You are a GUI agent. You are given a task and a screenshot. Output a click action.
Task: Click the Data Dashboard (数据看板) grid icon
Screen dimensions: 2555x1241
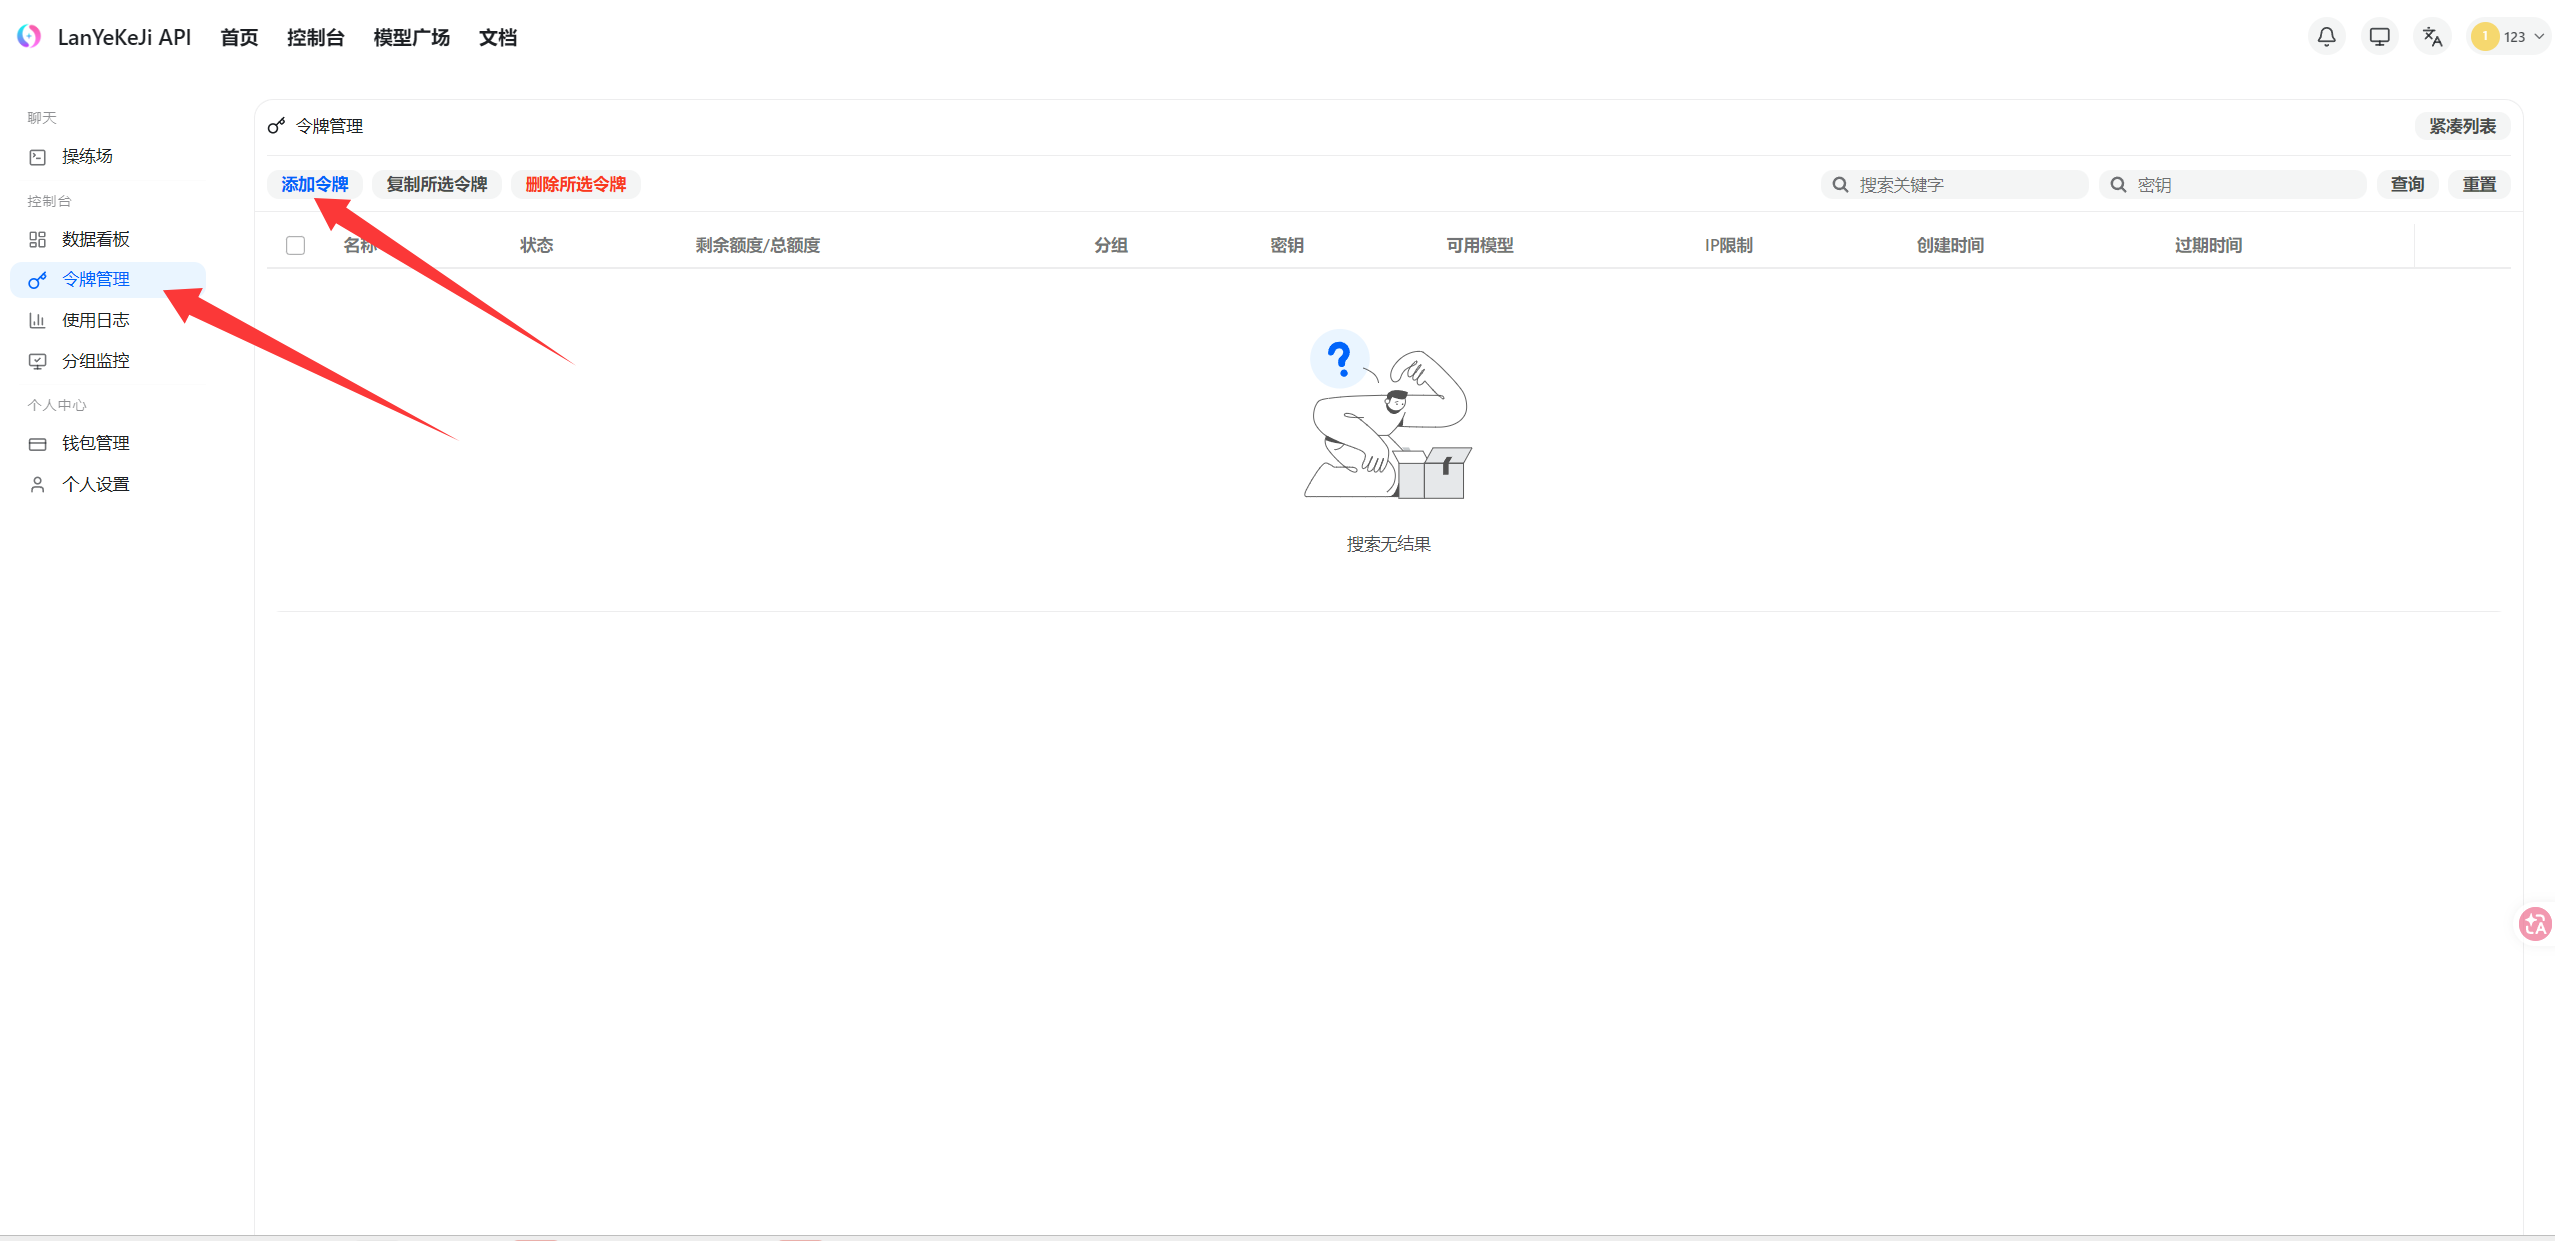point(38,240)
